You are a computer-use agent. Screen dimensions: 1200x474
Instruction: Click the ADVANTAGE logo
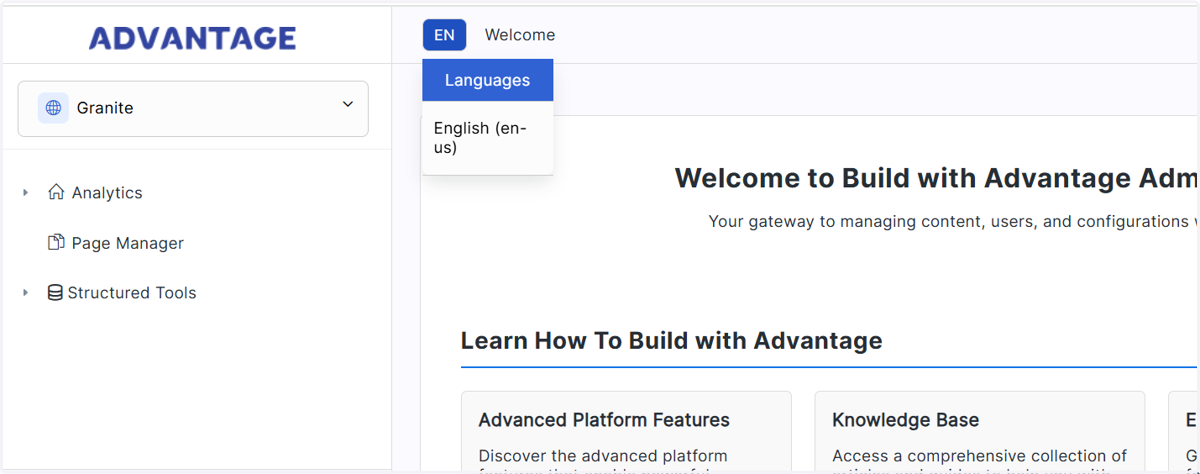pos(192,38)
